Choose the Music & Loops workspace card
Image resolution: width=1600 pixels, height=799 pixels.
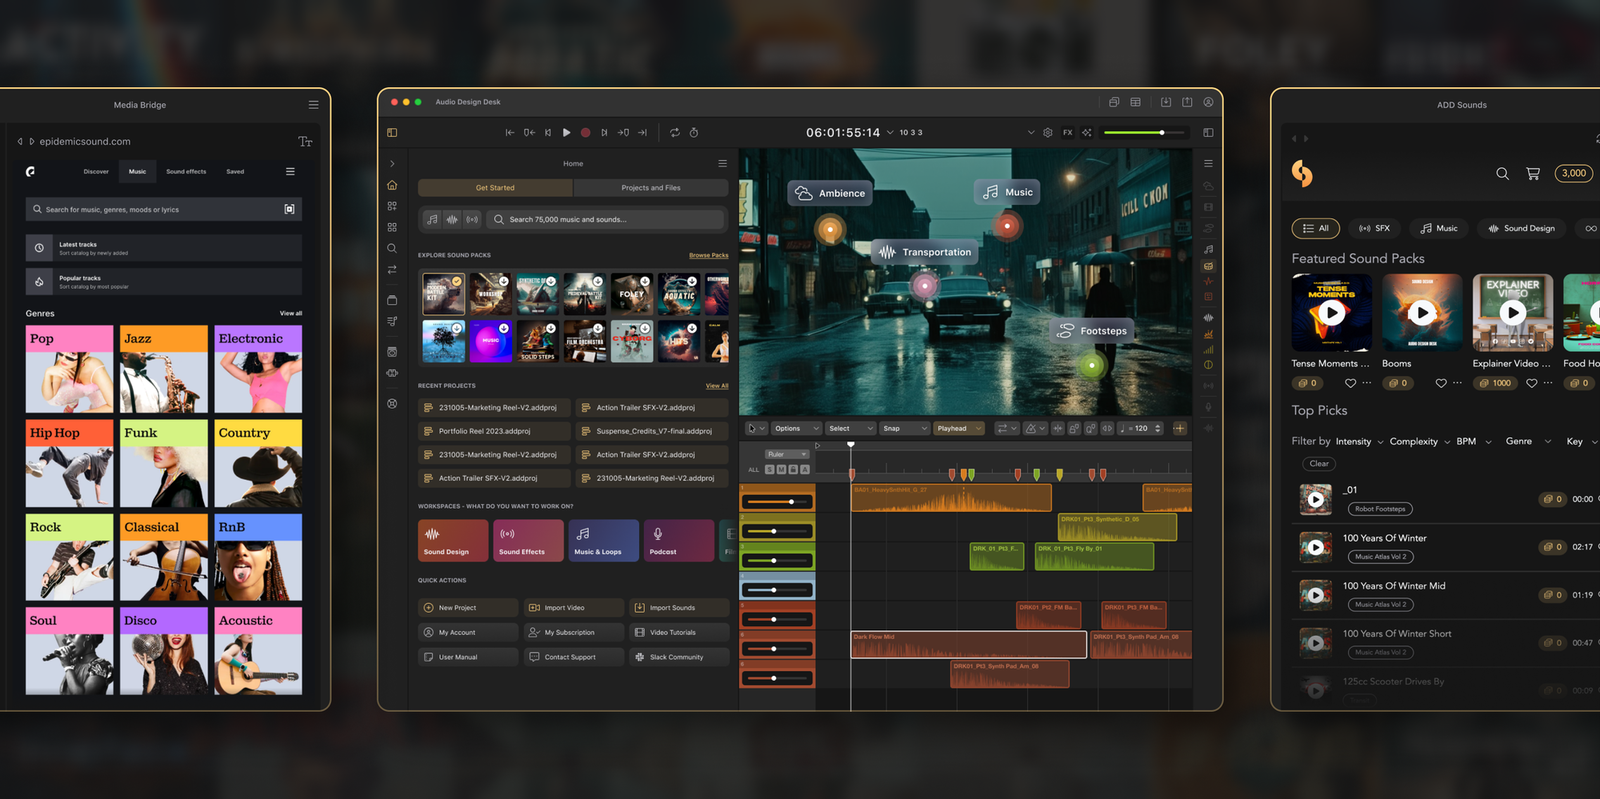(x=604, y=540)
